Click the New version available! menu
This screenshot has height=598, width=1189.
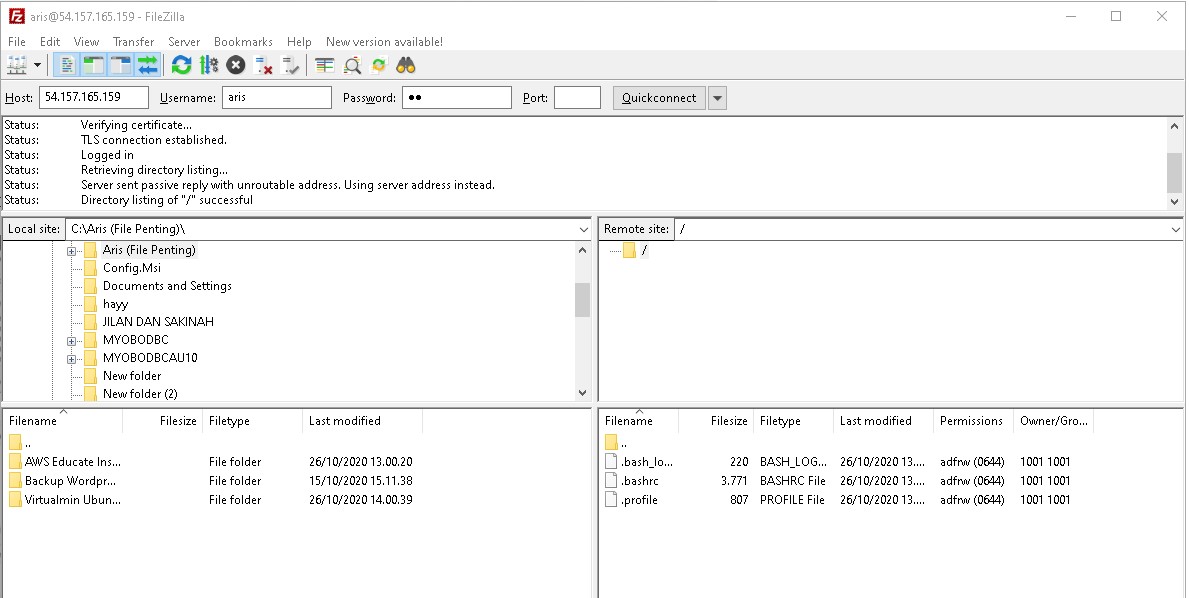[x=384, y=42]
